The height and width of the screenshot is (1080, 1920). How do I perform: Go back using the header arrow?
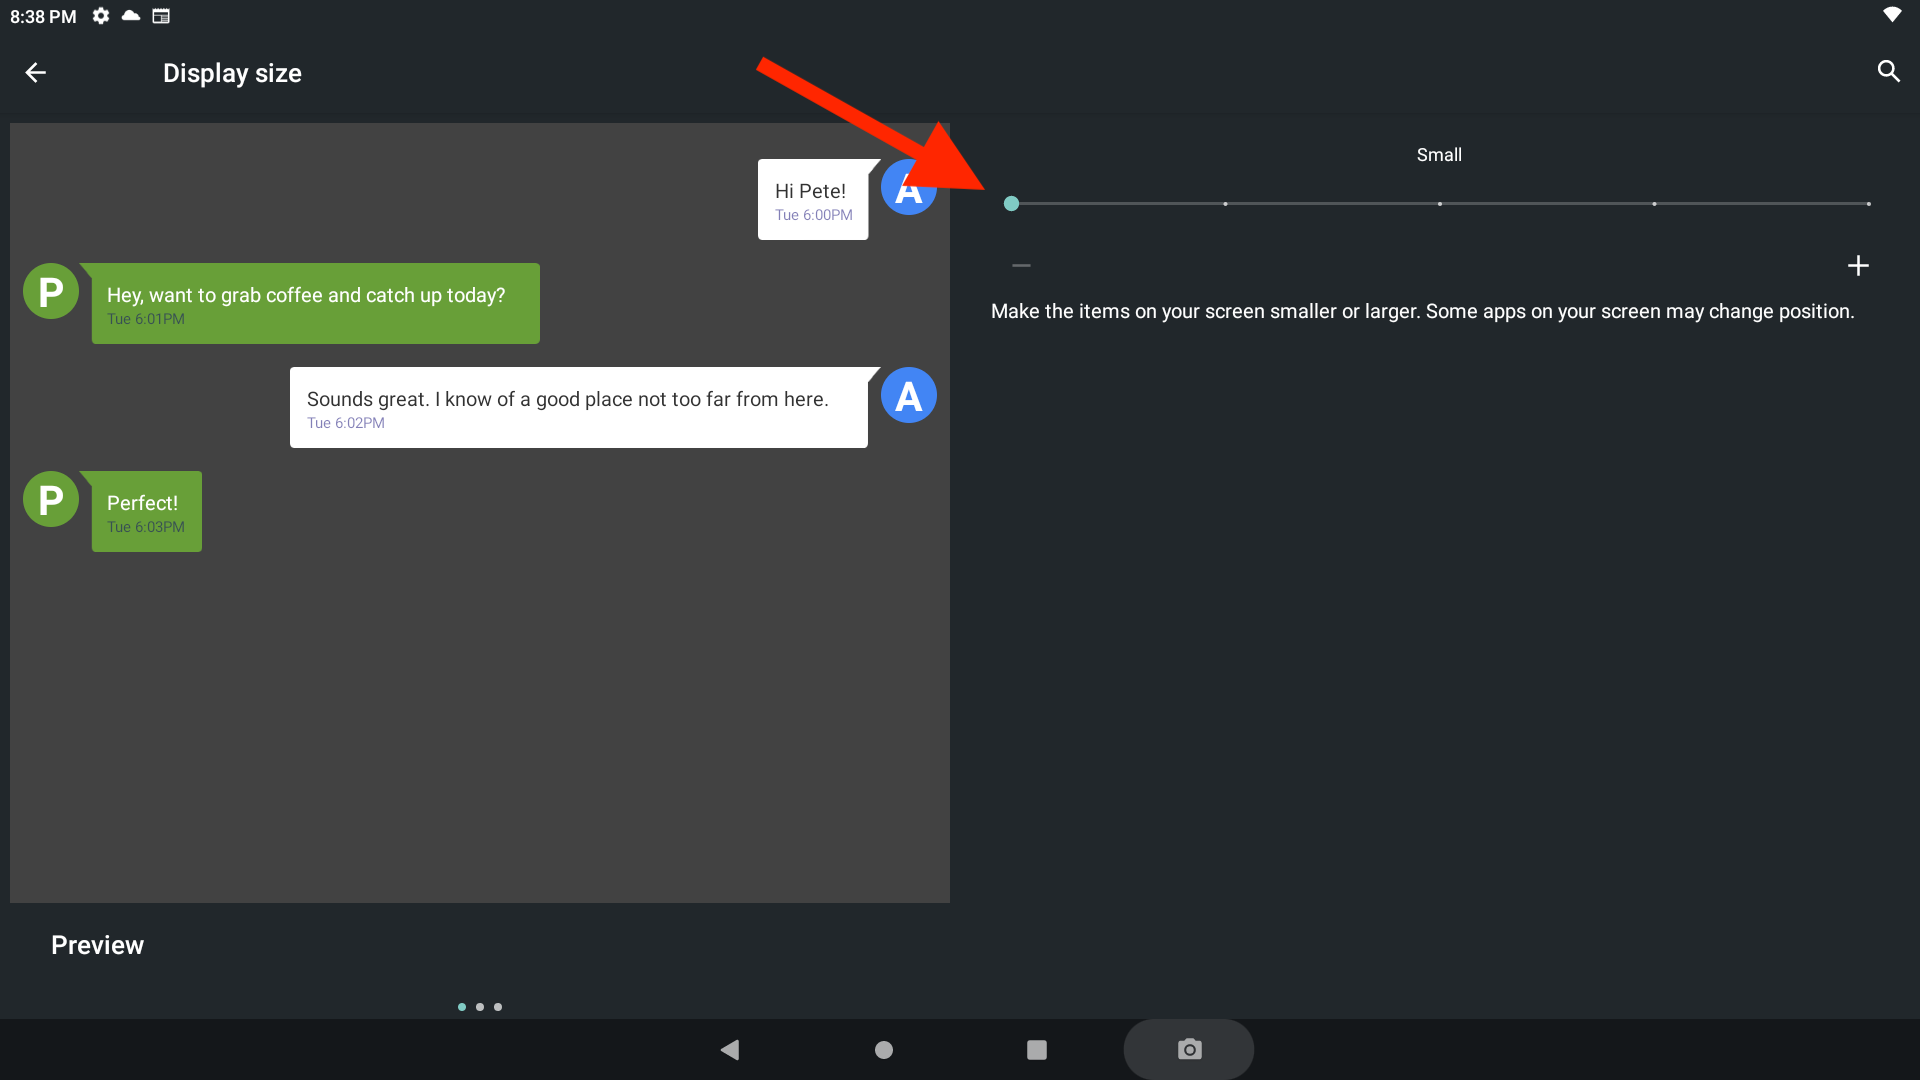click(36, 72)
